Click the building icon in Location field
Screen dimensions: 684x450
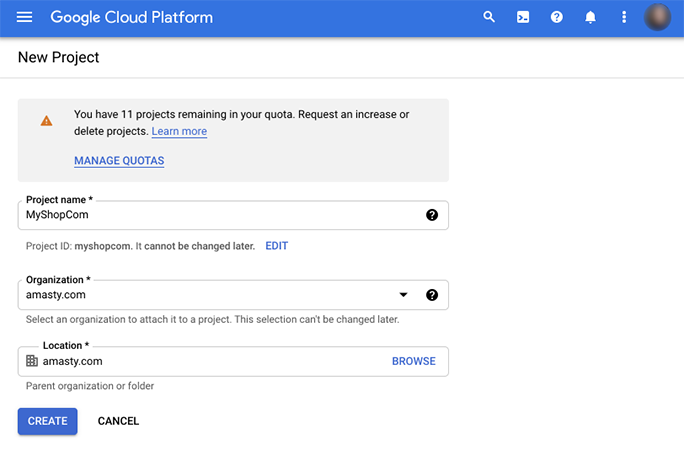[x=32, y=361]
